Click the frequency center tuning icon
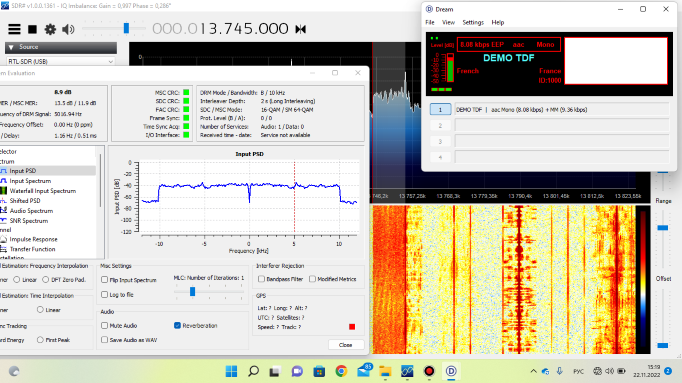This screenshot has width=682, height=383. click(x=300, y=29)
